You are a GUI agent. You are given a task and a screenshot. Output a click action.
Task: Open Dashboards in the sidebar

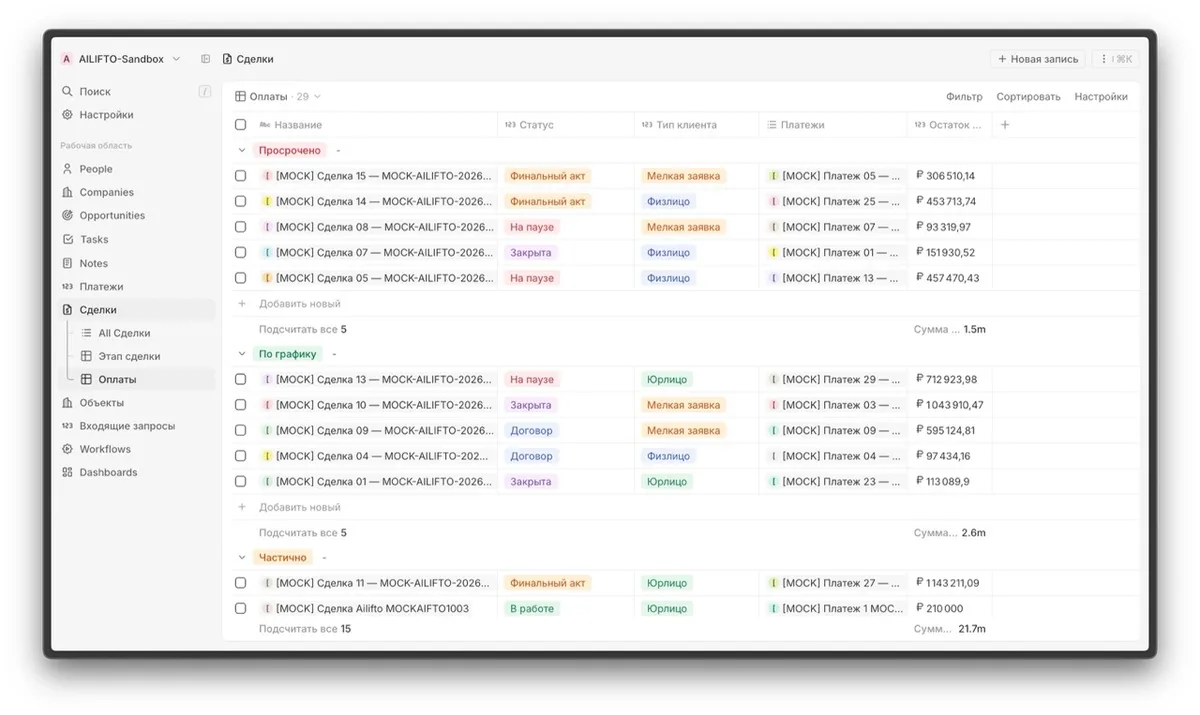pyautogui.click(x=108, y=472)
